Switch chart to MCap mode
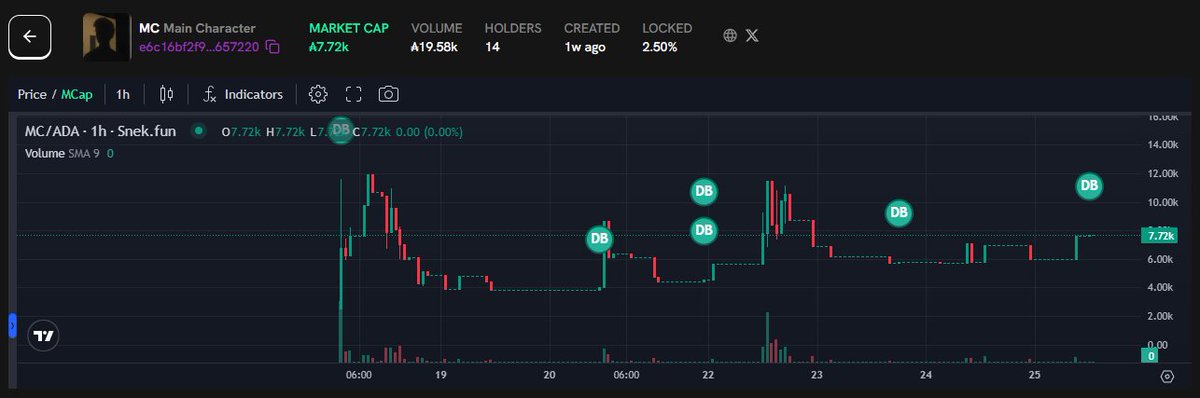Viewport: 1200px width, 398px height. 77,94
